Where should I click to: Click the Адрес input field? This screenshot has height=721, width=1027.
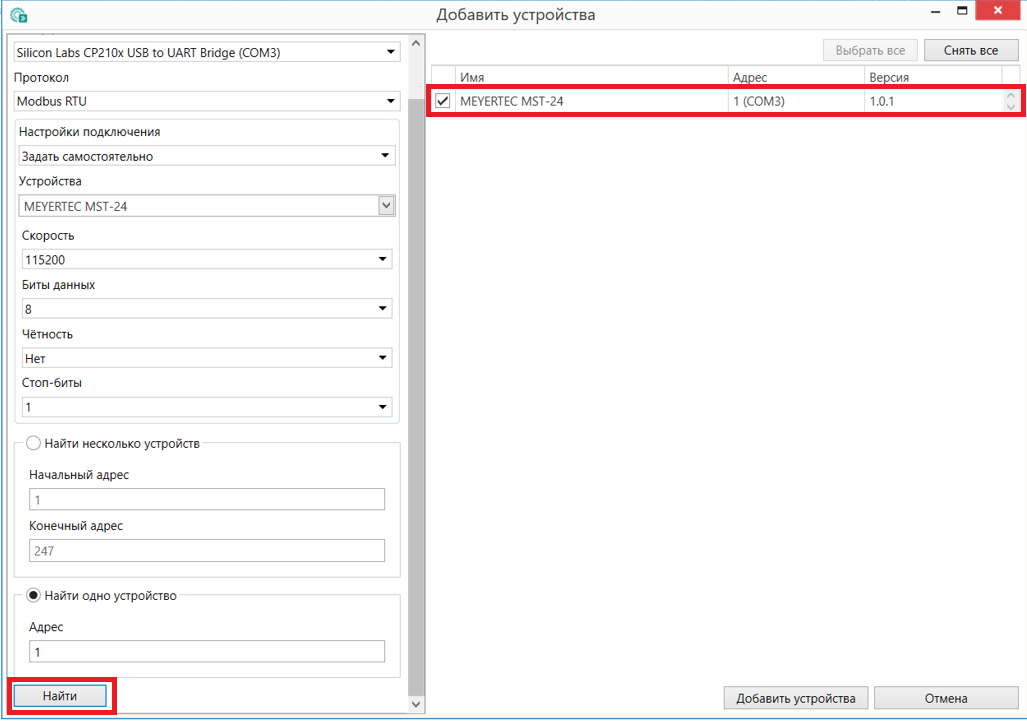point(207,652)
